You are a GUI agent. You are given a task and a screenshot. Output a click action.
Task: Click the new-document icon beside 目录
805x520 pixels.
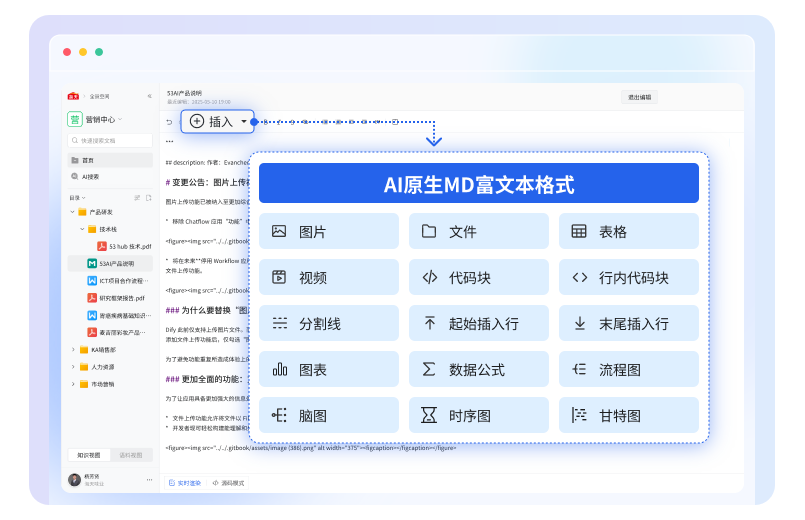tap(149, 198)
